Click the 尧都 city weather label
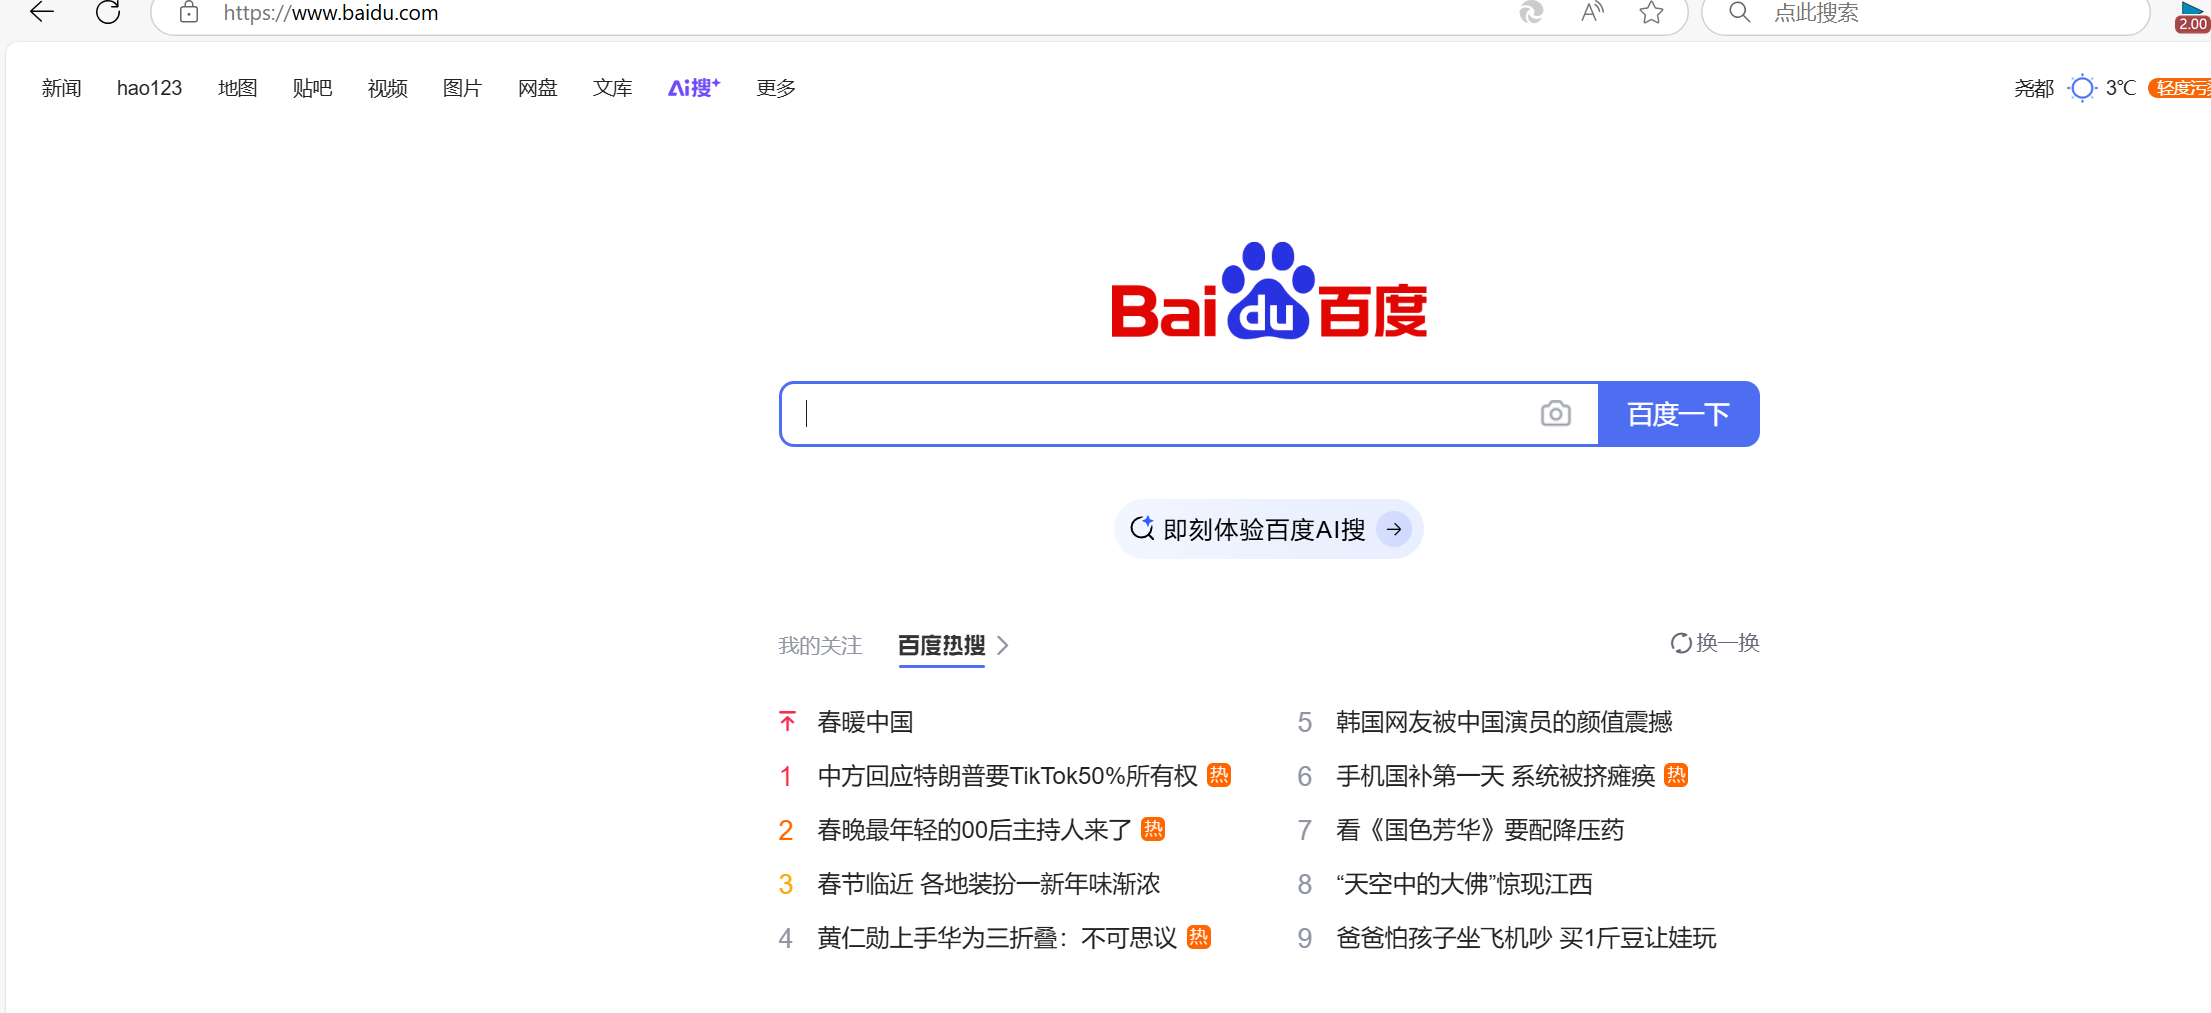The width and height of the screenshot is (2211, 1013). 2034,88
